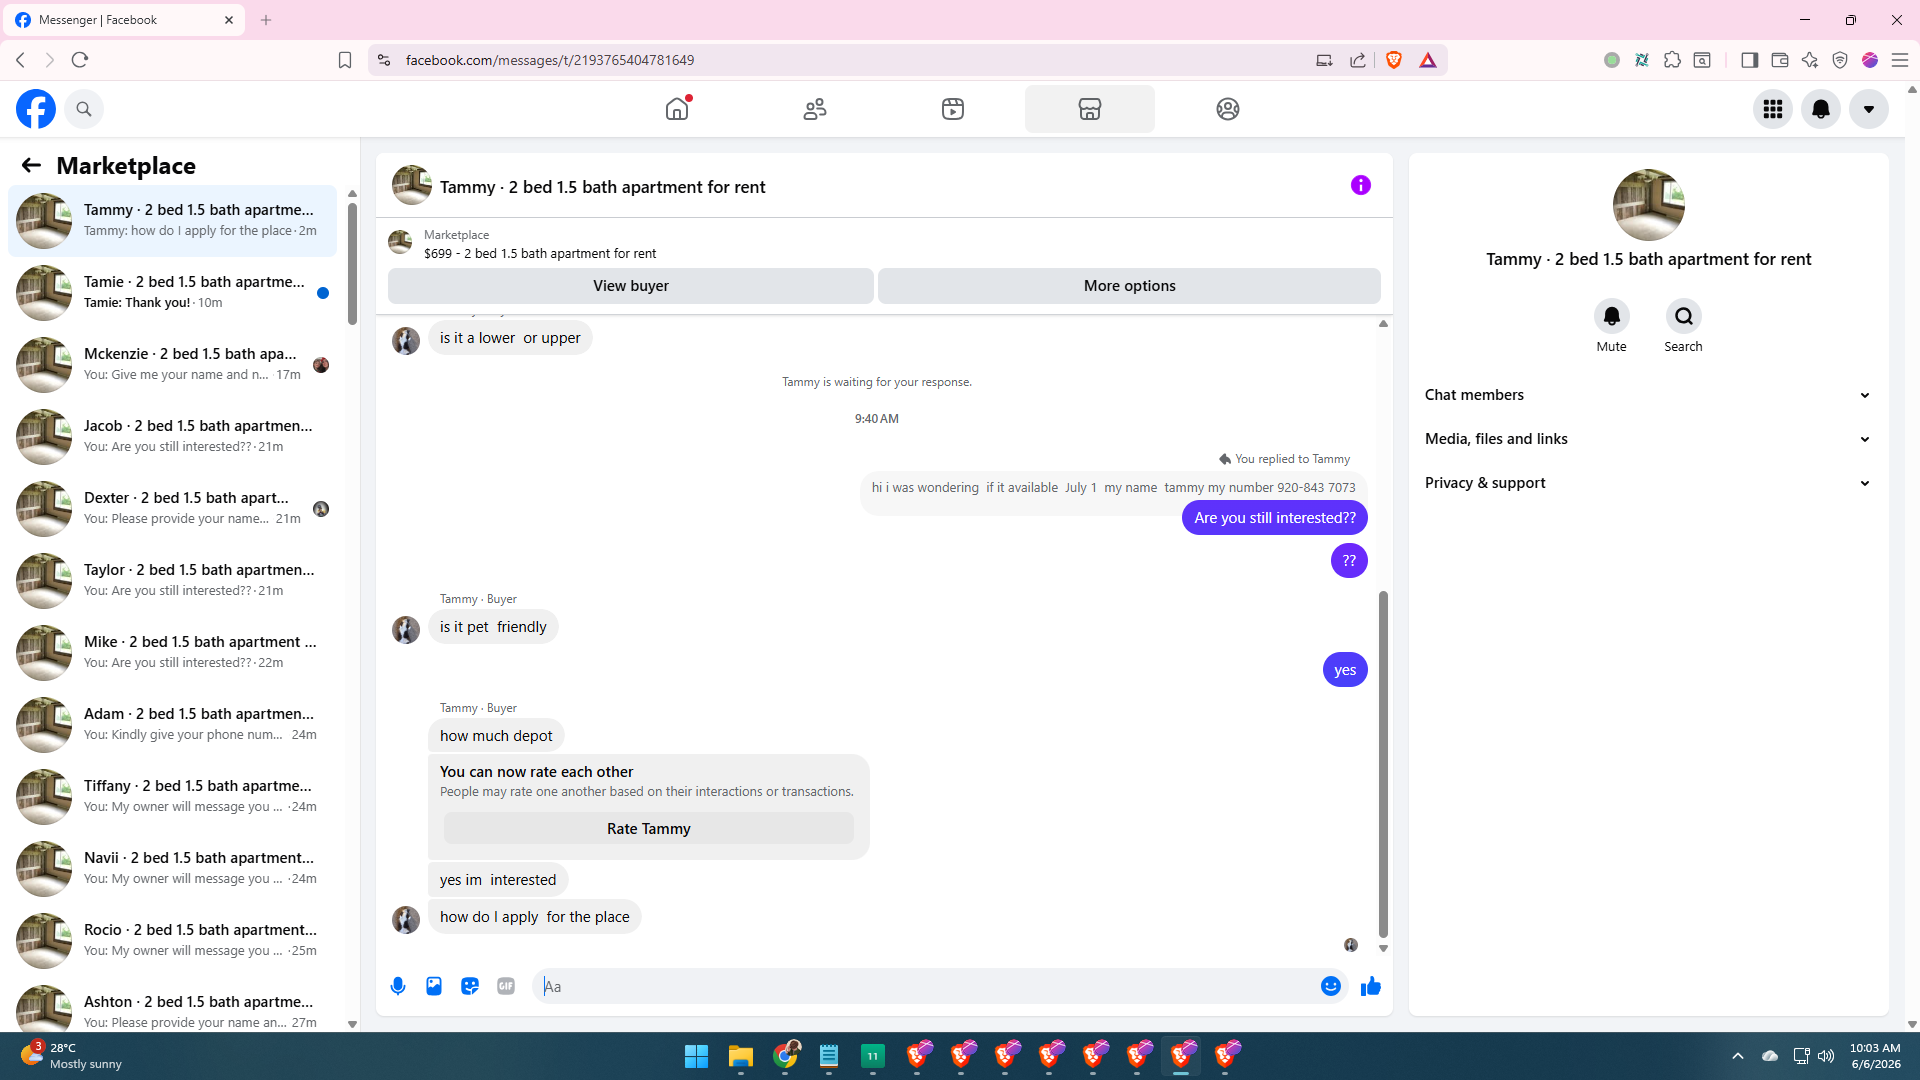Go to the Marketplace tab
This screenshot has width=1920, height=1080.
pyautogui.click(x=1090, y=109)
